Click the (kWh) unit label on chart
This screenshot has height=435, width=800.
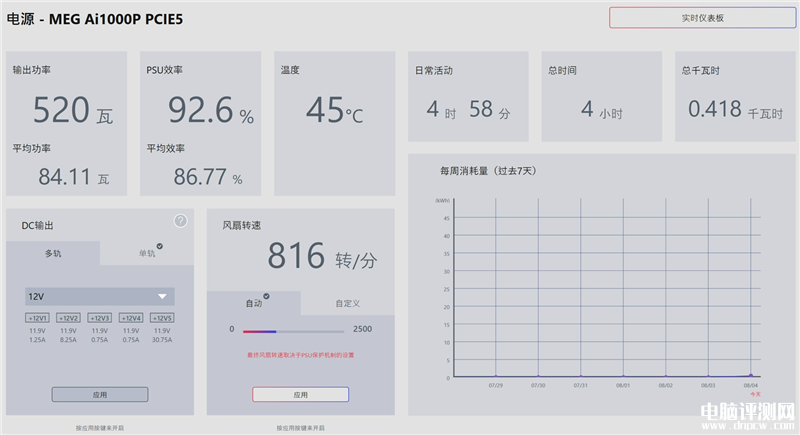[x=442, y=200]
